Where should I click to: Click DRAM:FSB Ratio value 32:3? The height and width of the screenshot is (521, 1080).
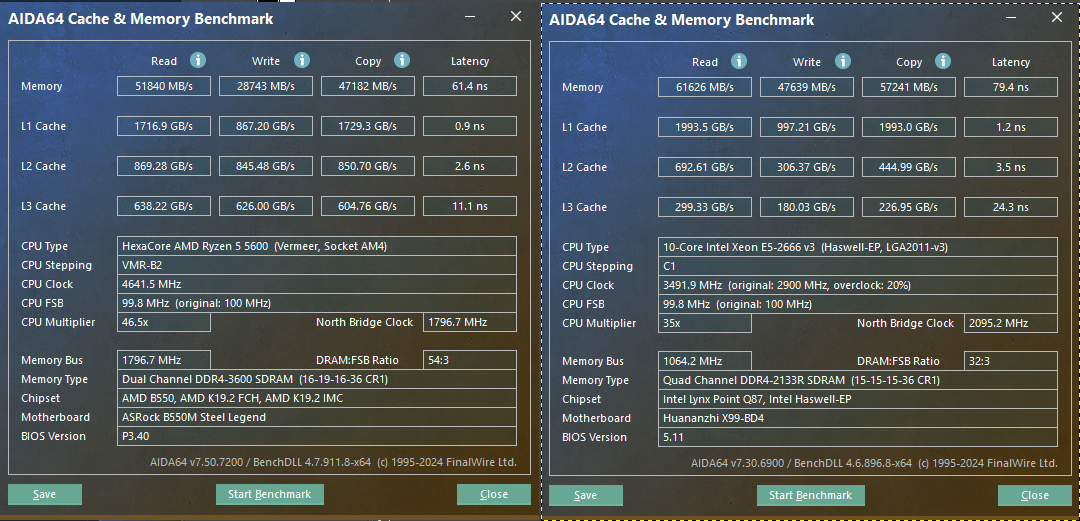[1010, 360]
